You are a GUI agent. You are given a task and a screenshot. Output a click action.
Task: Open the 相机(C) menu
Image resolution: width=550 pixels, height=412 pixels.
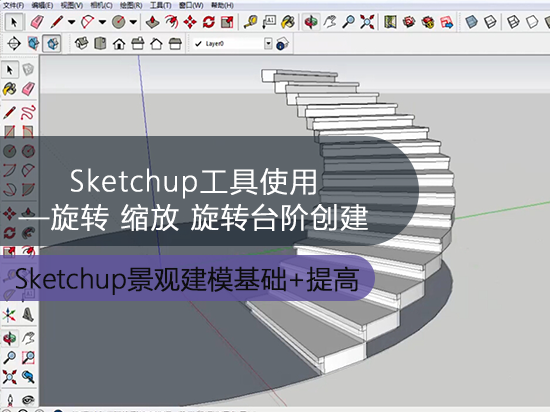tap(101, 5)
